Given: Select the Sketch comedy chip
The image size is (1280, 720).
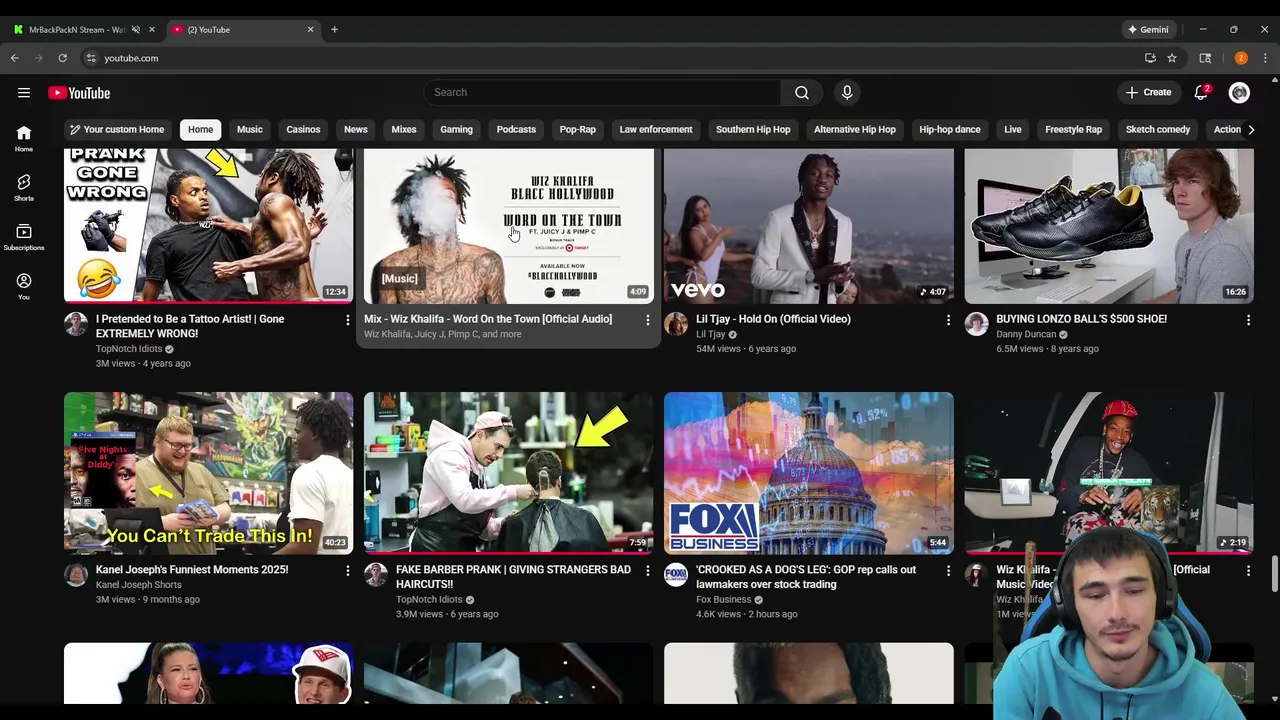Looking at the screenshot, I should (1158, 129).
